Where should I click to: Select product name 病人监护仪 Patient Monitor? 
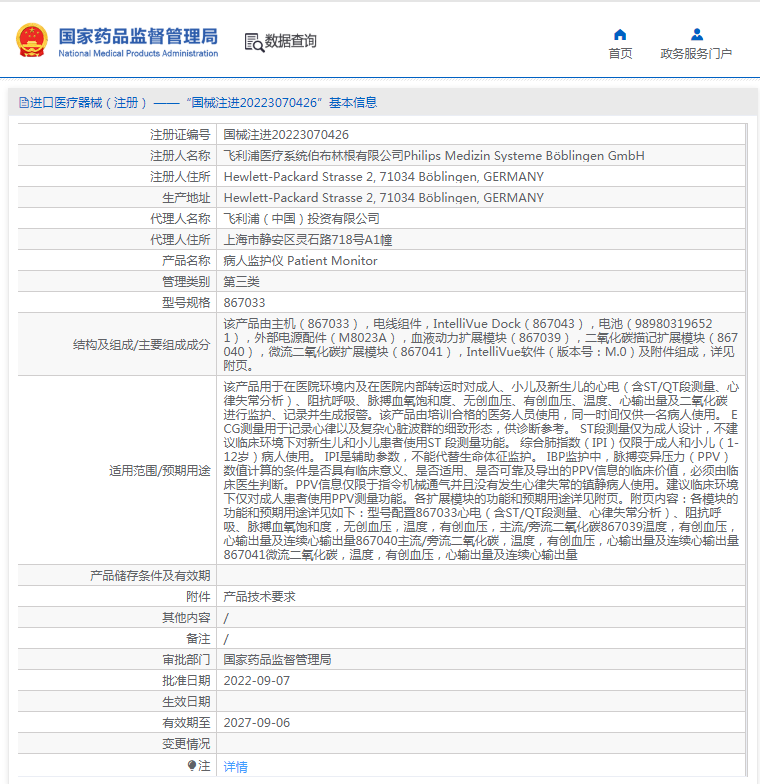pos(300,260)
